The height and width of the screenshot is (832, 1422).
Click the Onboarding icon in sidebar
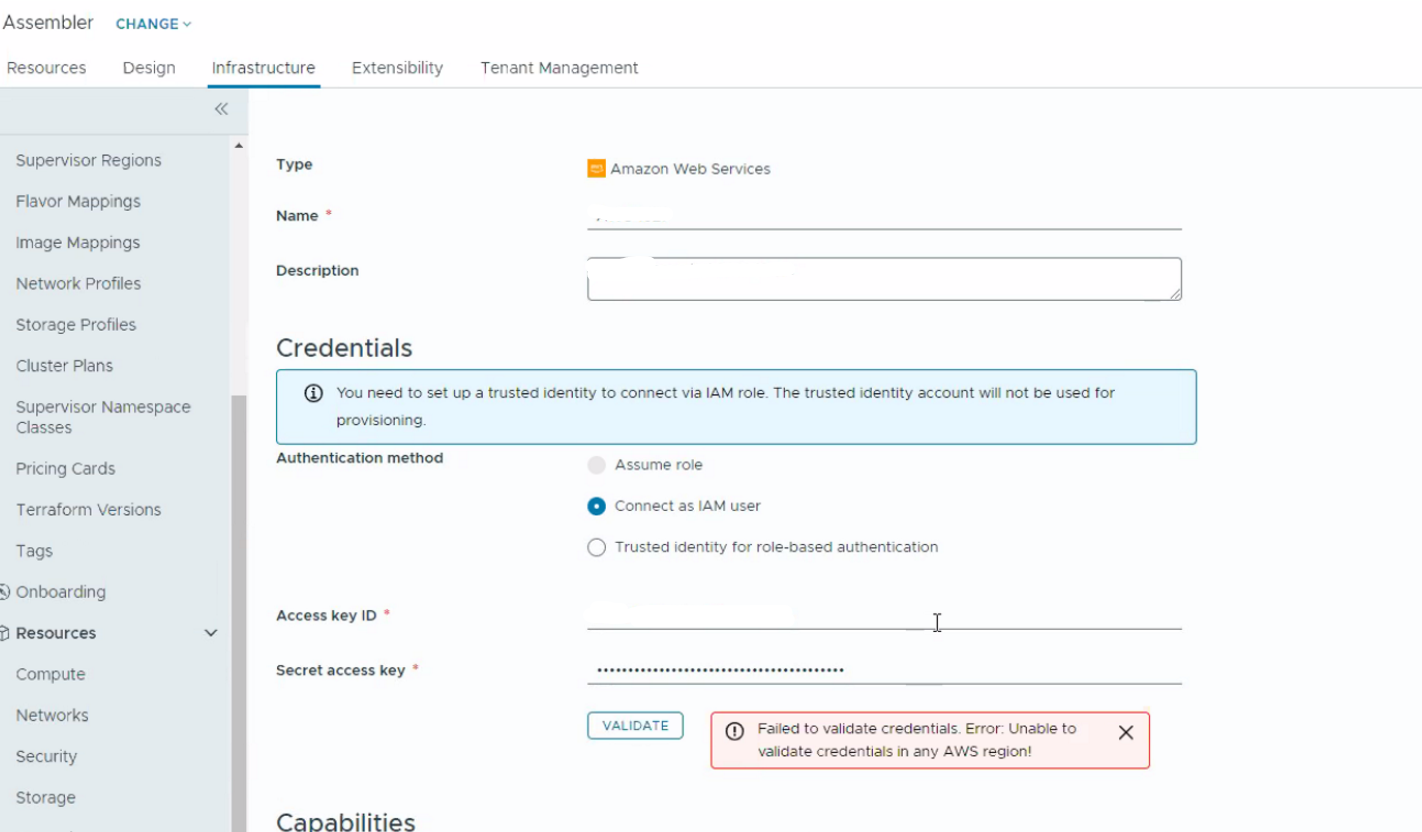[4, 592]
